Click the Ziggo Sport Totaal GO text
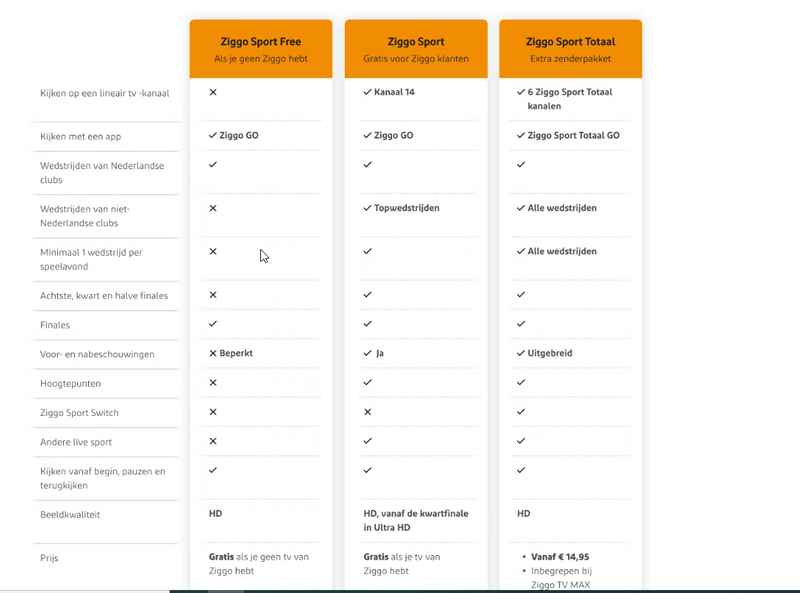Viewport: 800px width, 593px height. click(x=573, y=135)
